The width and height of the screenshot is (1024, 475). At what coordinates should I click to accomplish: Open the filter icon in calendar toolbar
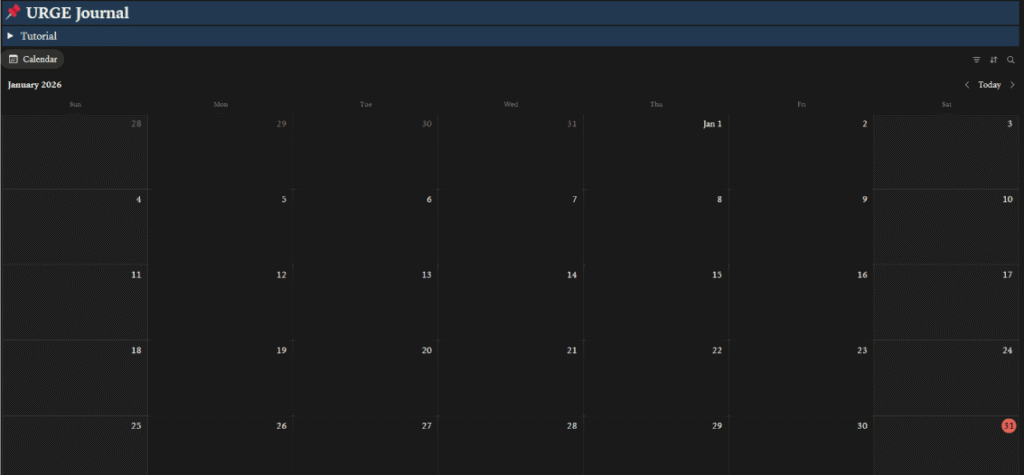tap(977, 60)
